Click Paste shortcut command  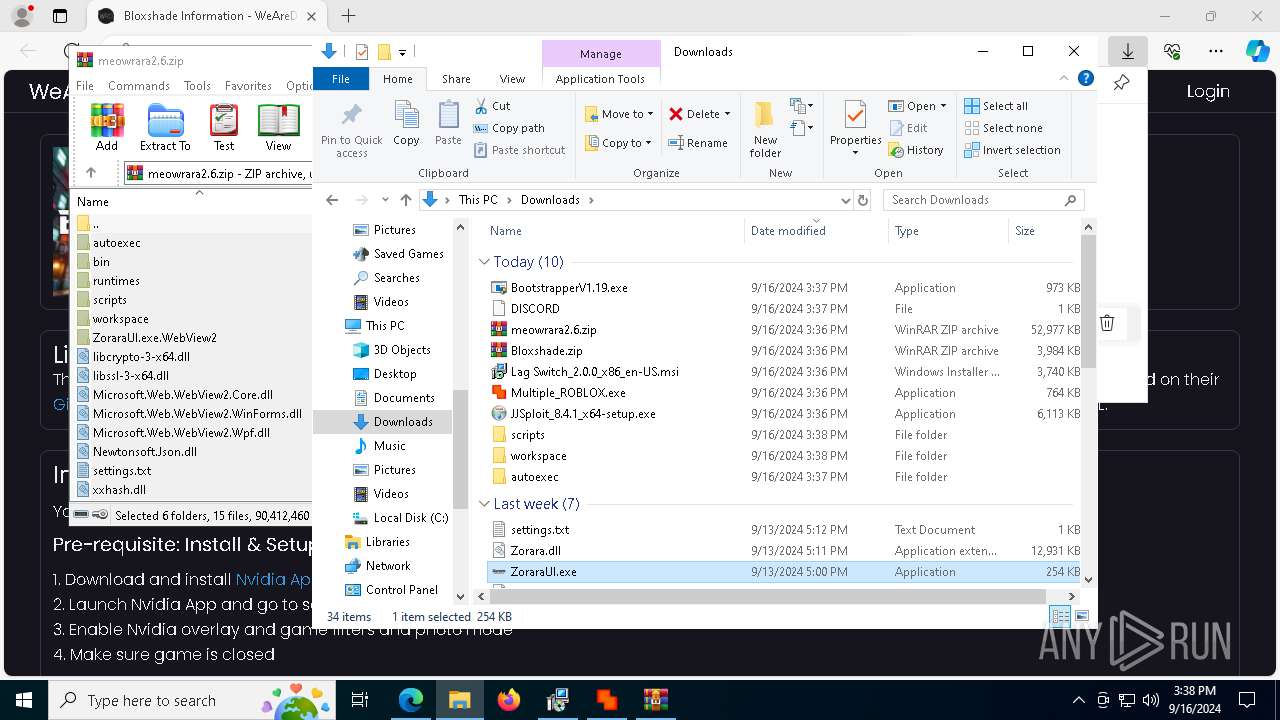pyautogui.click(x=519, y=150)
